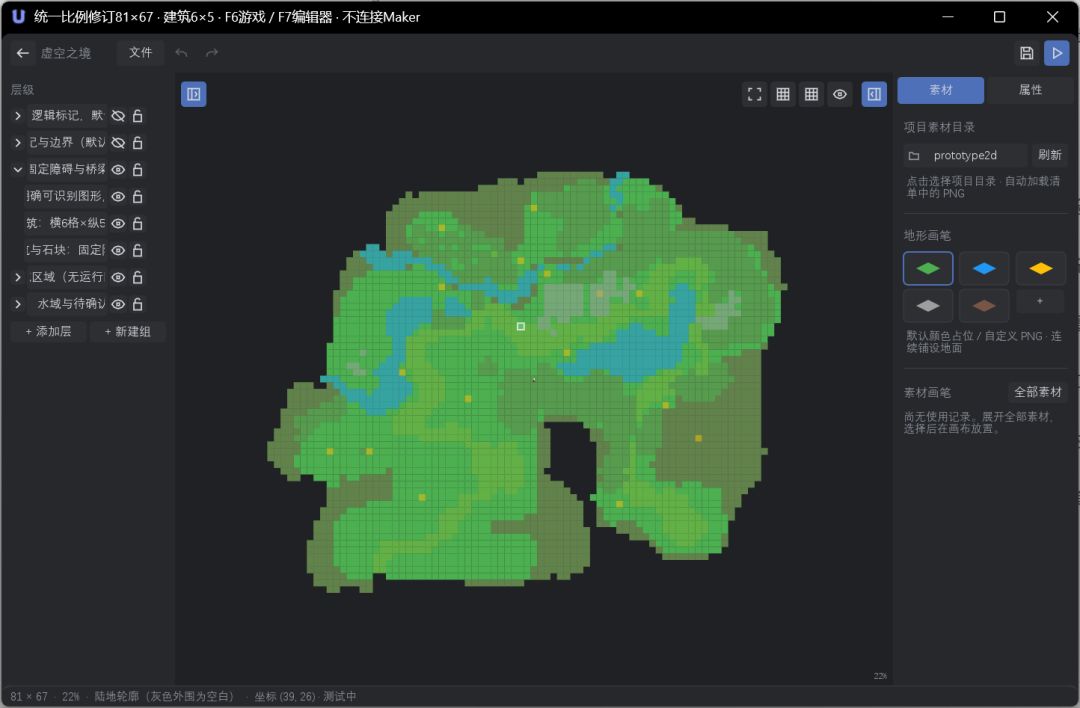
Task: Lock the 水域与待确 layer group
Action: [x=138, y=304]
